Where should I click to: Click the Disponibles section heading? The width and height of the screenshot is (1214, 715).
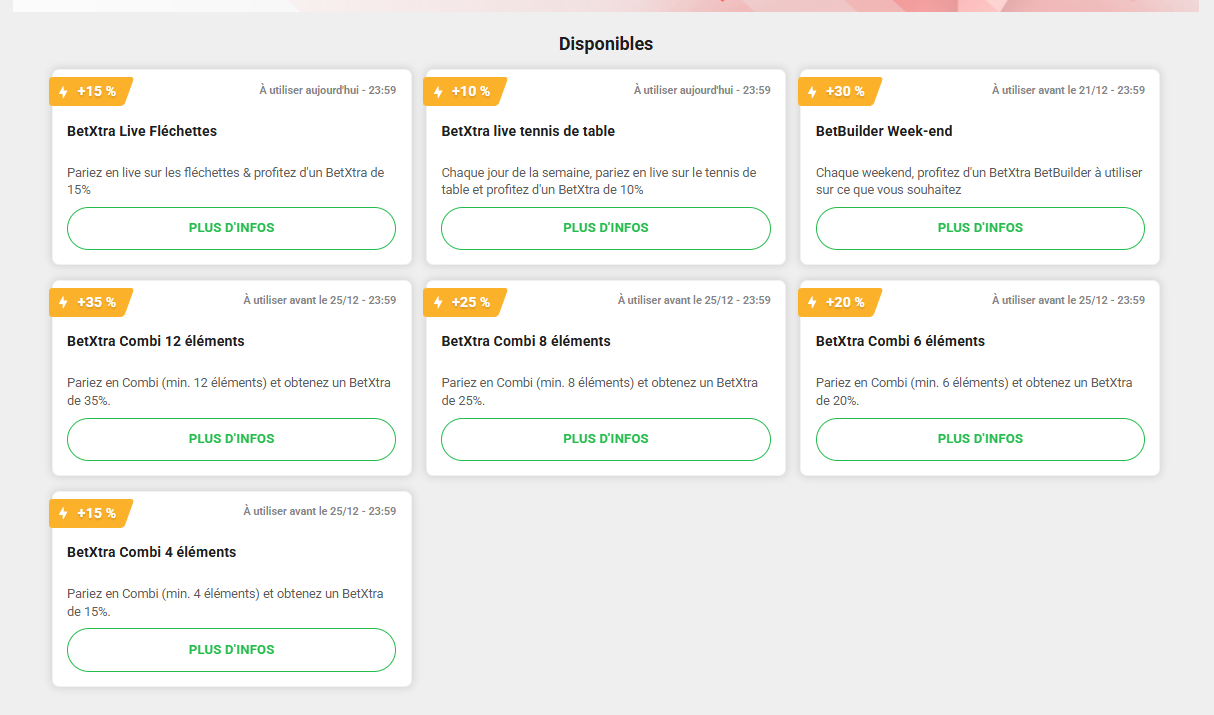point(606,44)
